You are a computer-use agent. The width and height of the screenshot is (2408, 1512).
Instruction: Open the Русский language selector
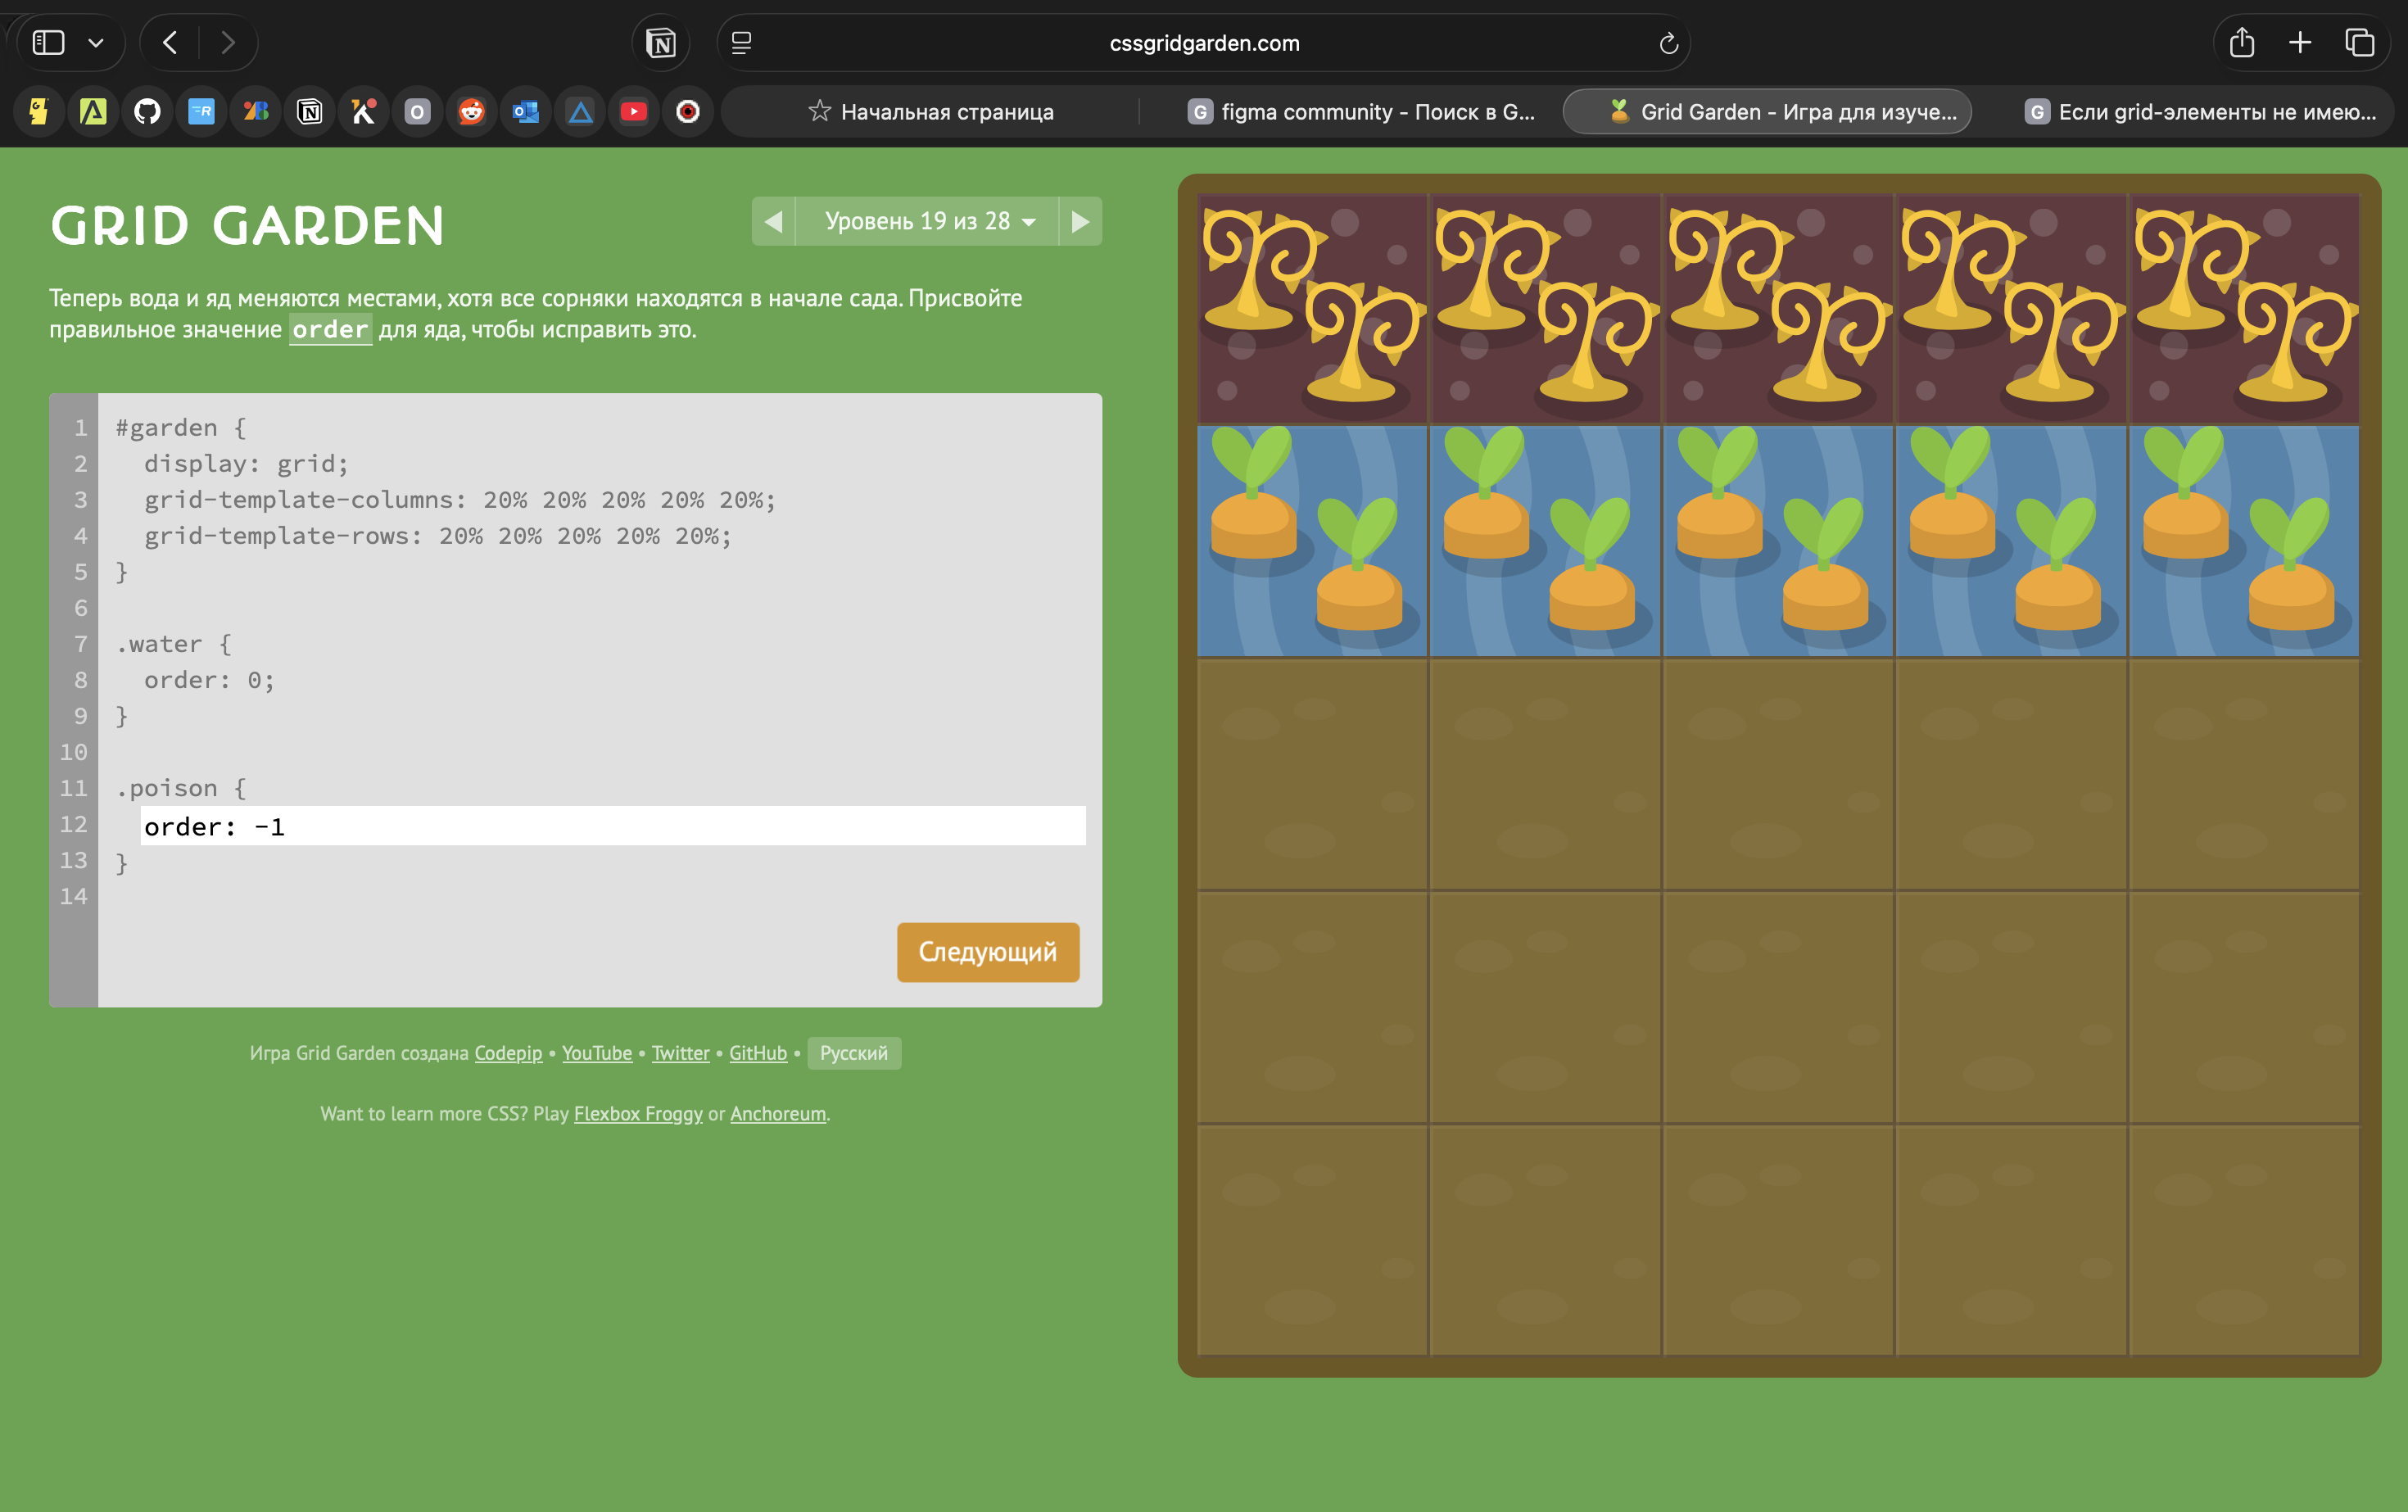pos(853,1053)
